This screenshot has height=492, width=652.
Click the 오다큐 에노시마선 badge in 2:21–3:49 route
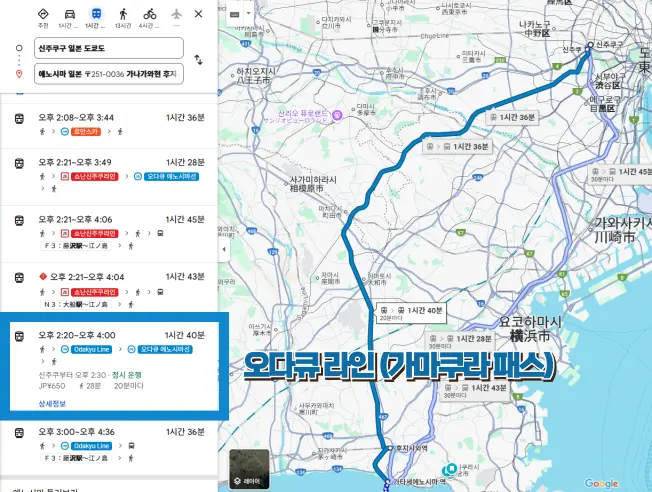click(171, 176)
